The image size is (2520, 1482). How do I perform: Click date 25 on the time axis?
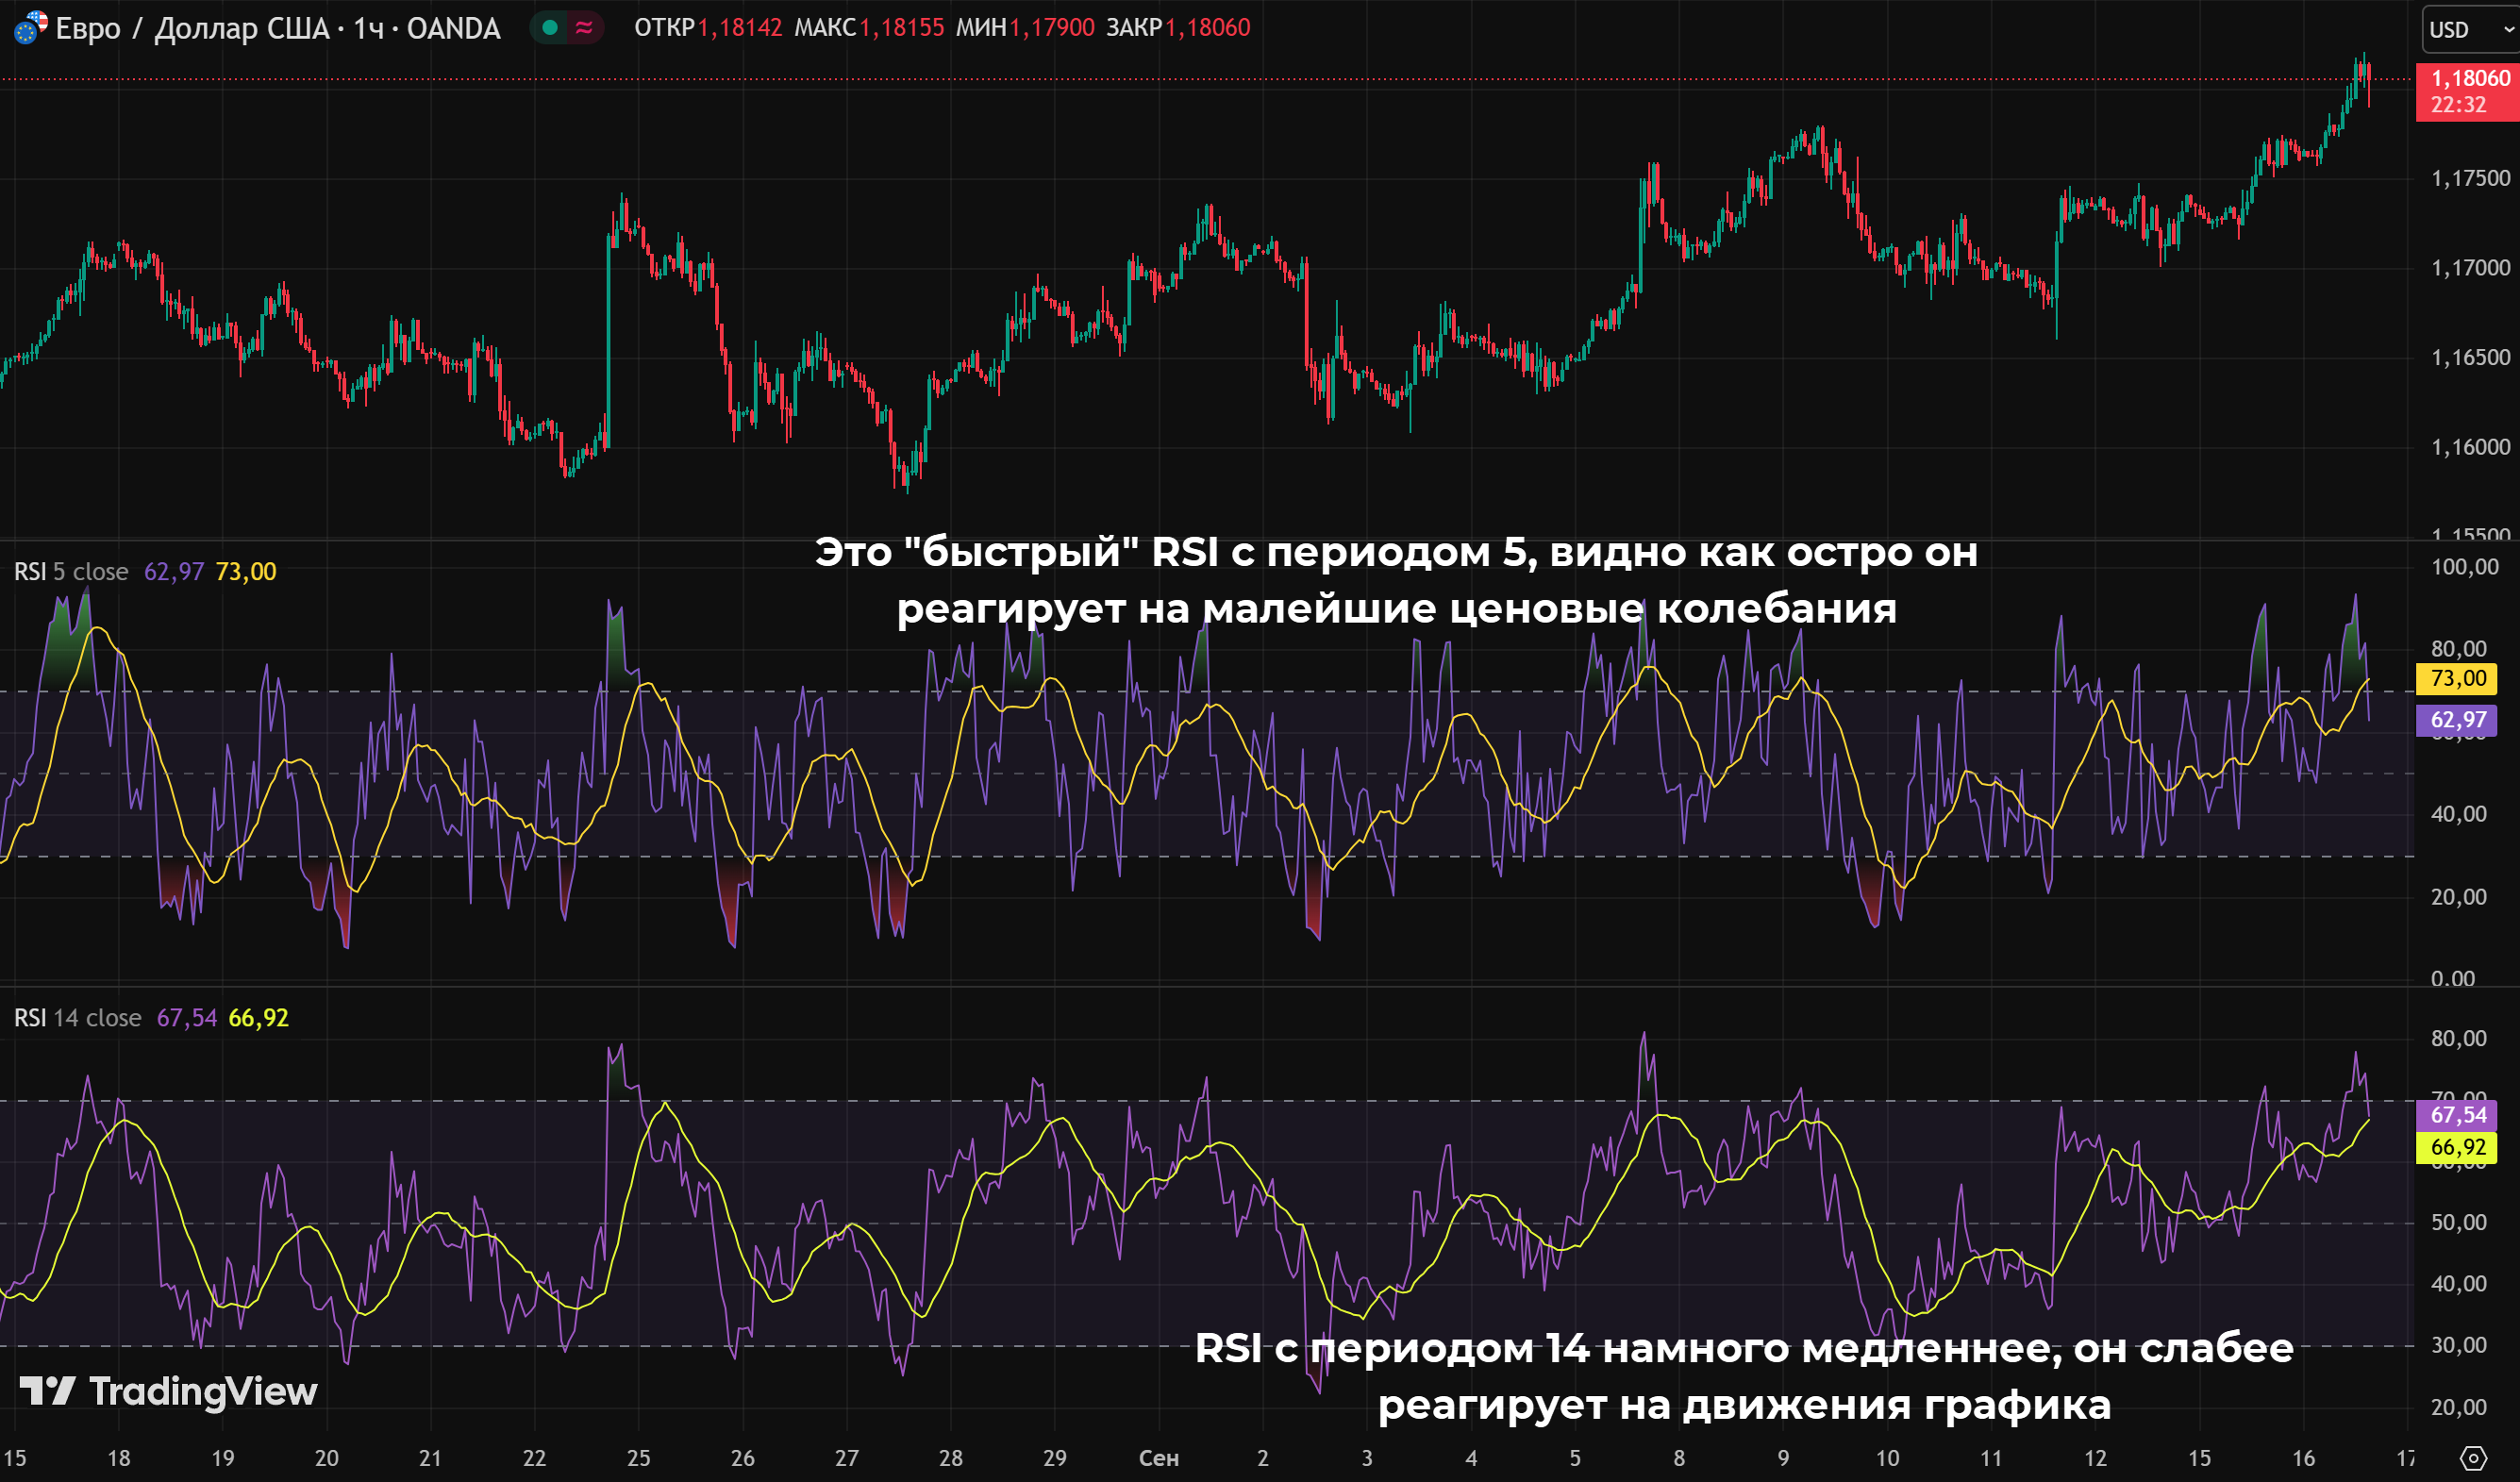pos(638,1458)
